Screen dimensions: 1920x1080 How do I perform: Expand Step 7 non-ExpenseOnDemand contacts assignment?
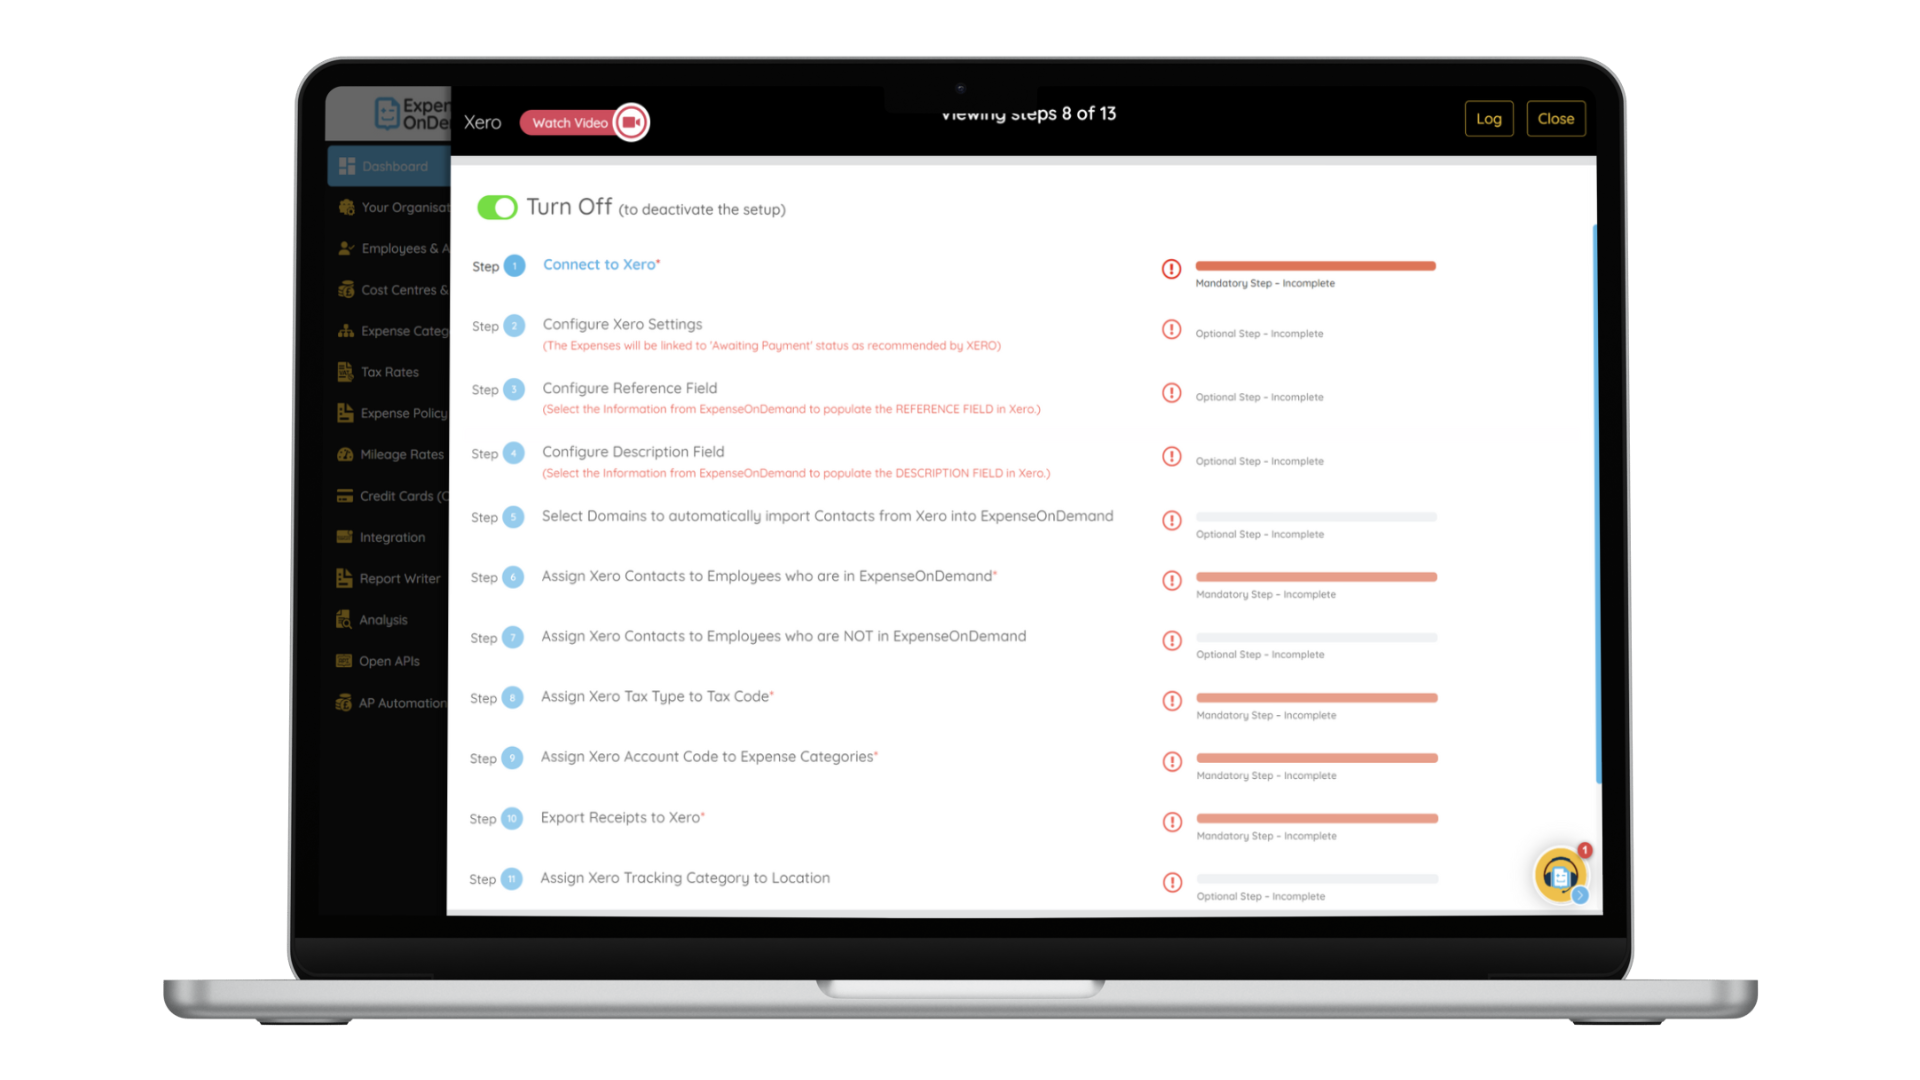(x=783, y=636)
